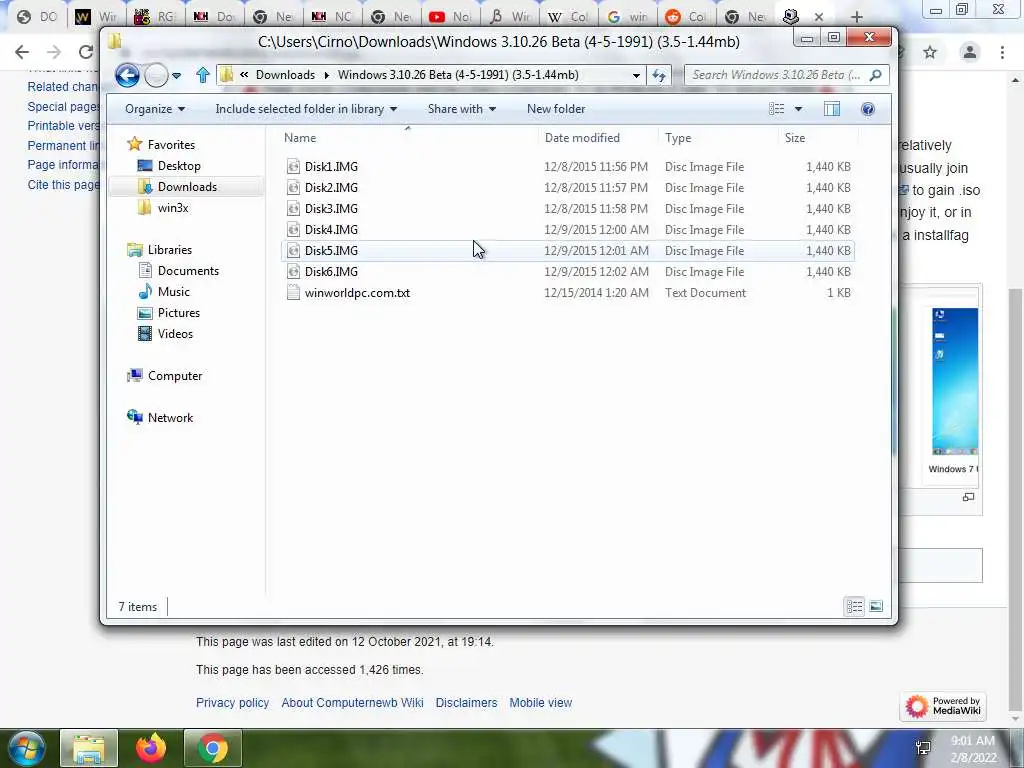Open Chrome's three-dot menu
The width and height of the screenshot is (1024, 768).
tap(1002, 52)
